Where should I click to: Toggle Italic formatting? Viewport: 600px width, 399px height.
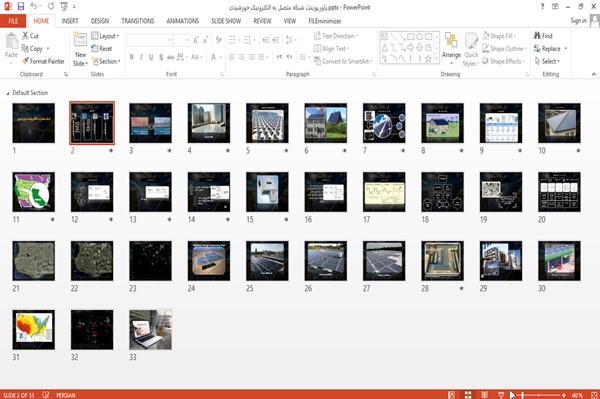coord(141,57)
